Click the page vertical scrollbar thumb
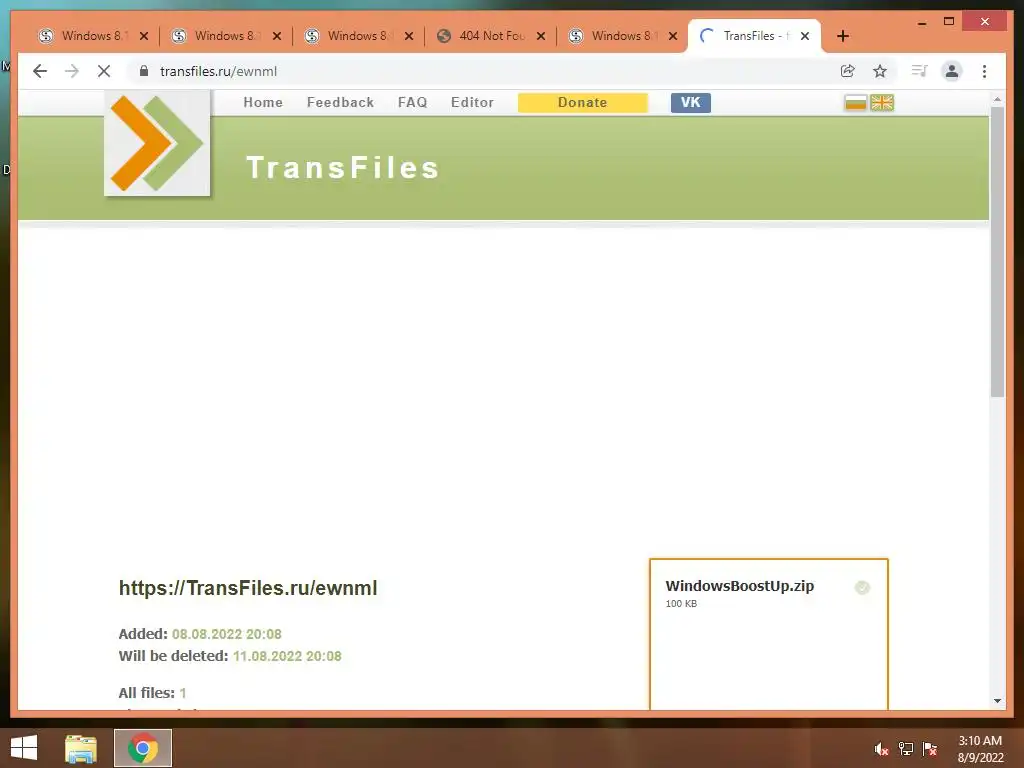The width and height of the screenshot is (1024, 768). pos(997,251)
